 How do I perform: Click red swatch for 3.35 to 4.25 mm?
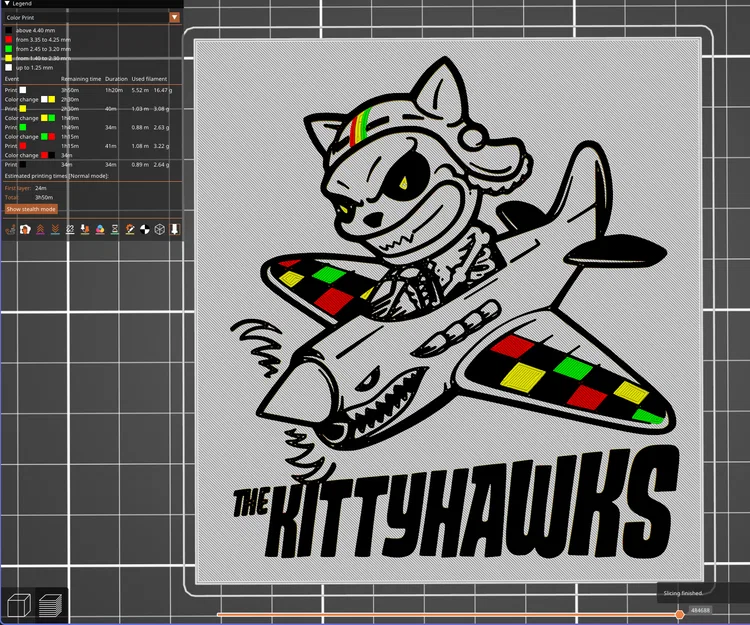9,40
